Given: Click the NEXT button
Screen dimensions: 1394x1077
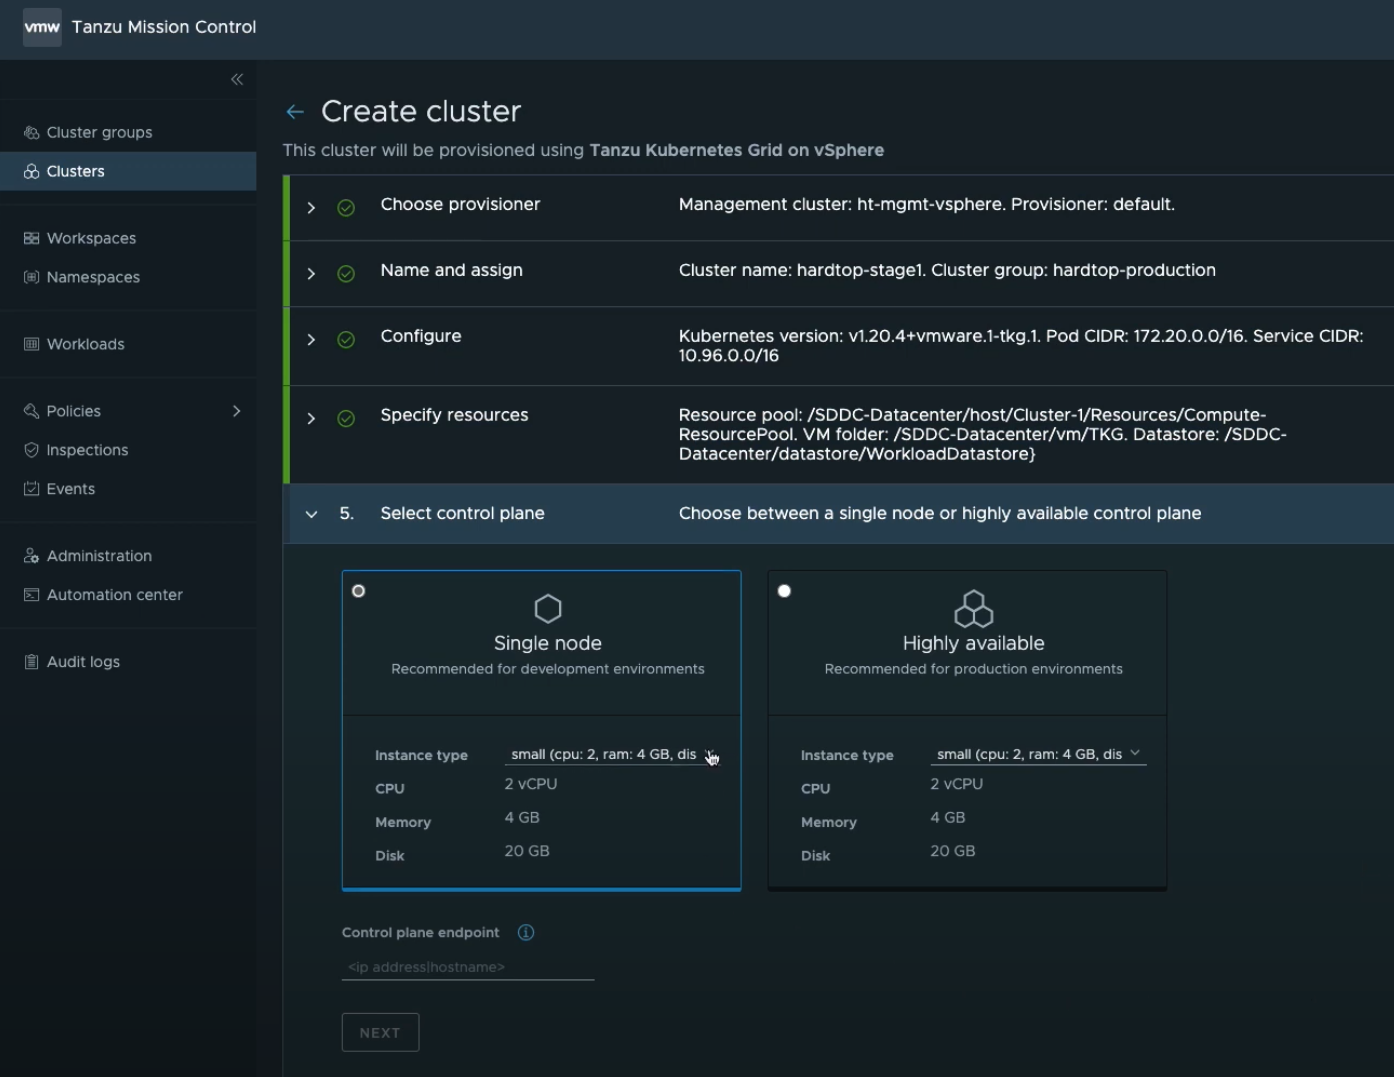Looking at the screenshot, I should 380,1032.
